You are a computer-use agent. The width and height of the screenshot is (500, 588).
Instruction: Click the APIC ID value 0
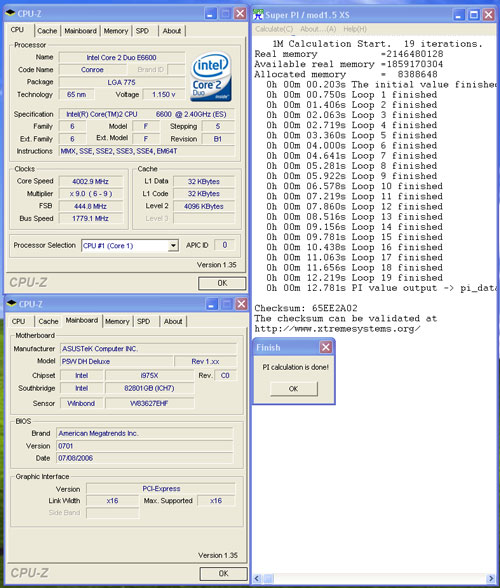click(x=224, y=245)
